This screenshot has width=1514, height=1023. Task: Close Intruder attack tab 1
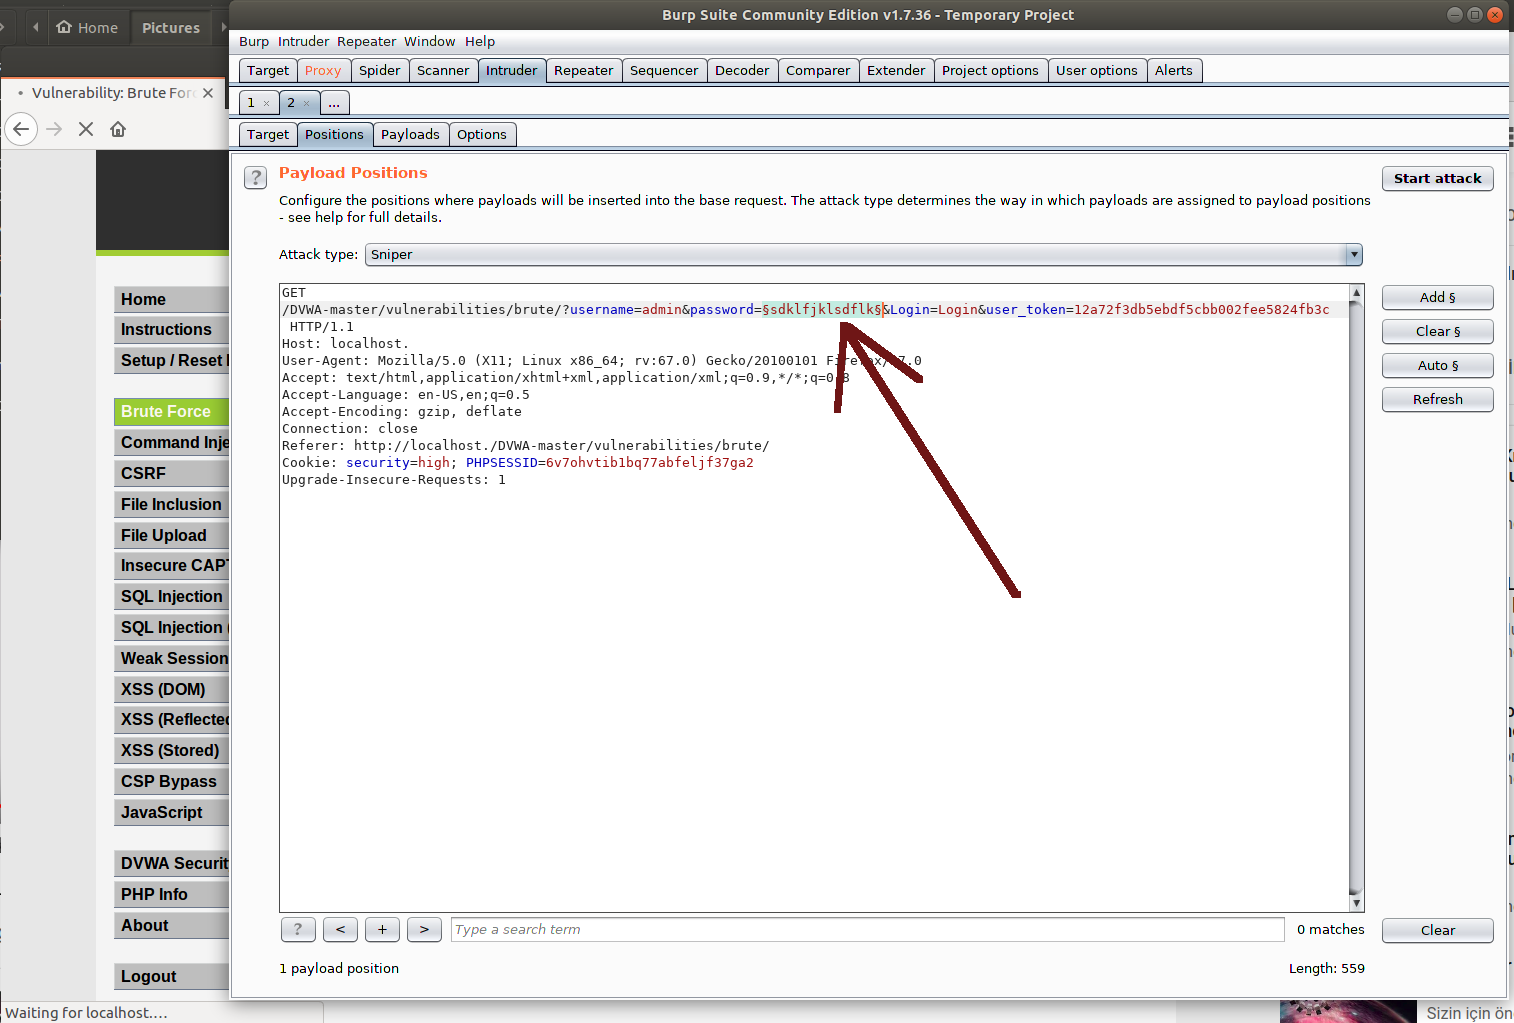266,103
